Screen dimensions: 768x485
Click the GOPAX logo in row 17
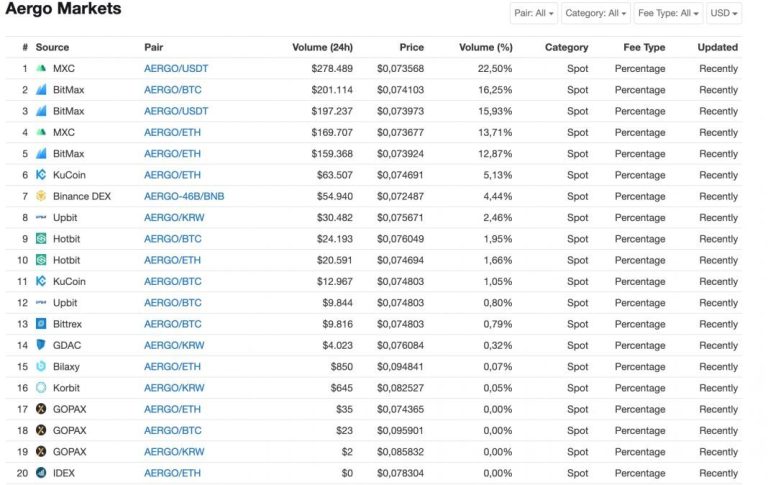tap(41, 409)
